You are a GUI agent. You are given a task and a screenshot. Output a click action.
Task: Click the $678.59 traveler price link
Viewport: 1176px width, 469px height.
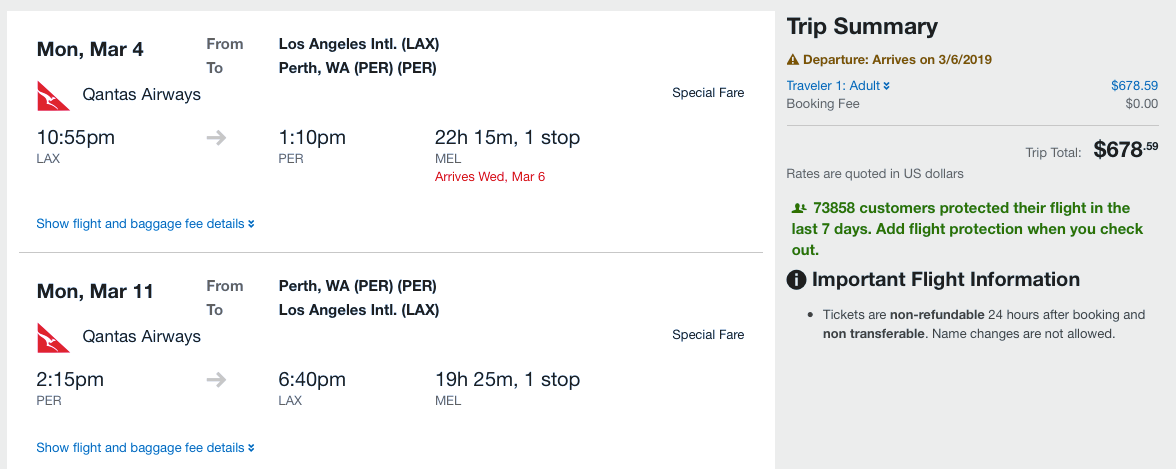point(1134,86)
